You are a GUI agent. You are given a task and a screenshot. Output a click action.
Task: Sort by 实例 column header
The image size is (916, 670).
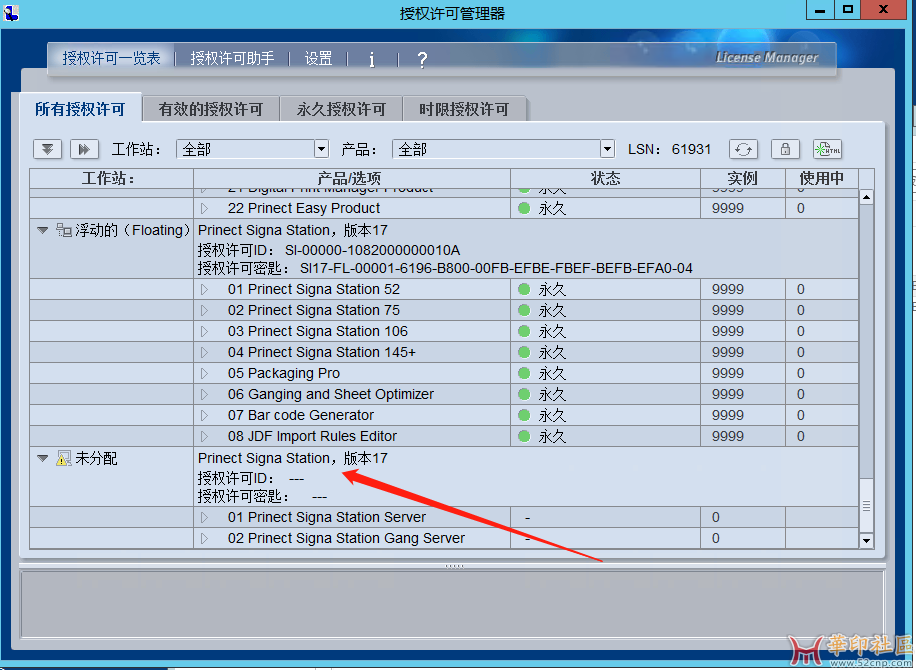(742, 178)
